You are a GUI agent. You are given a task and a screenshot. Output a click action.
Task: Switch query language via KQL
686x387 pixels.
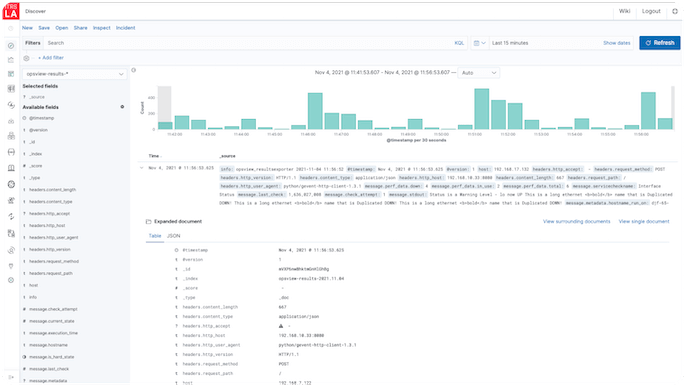click(x=459, y=43)
